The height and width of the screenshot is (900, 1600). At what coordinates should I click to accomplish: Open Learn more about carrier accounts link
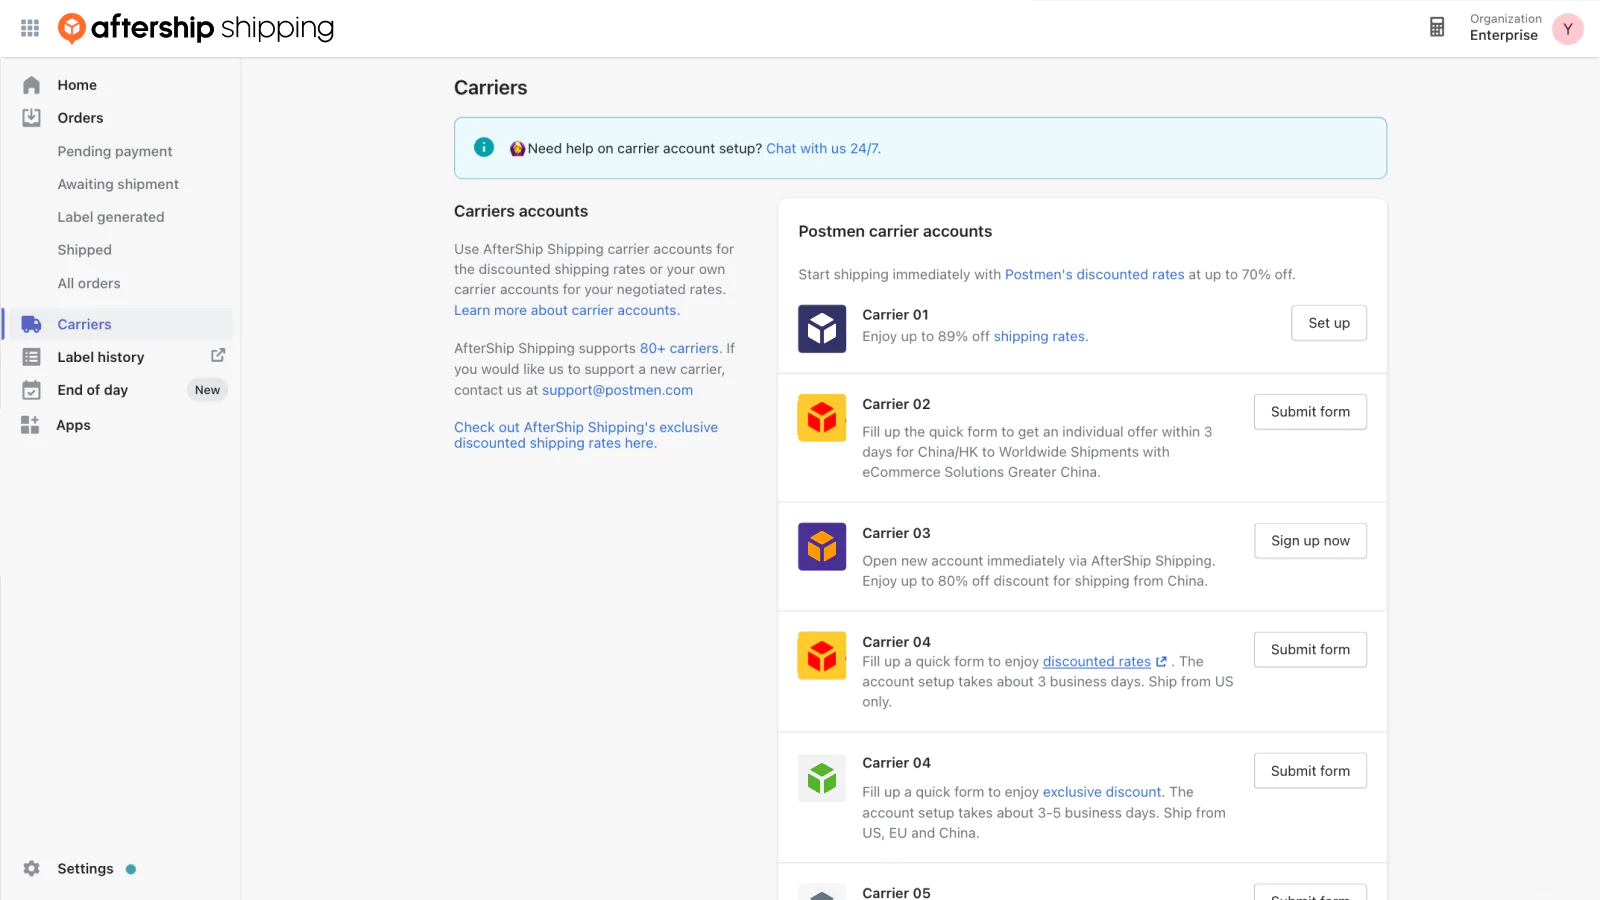tap(567, 310)
